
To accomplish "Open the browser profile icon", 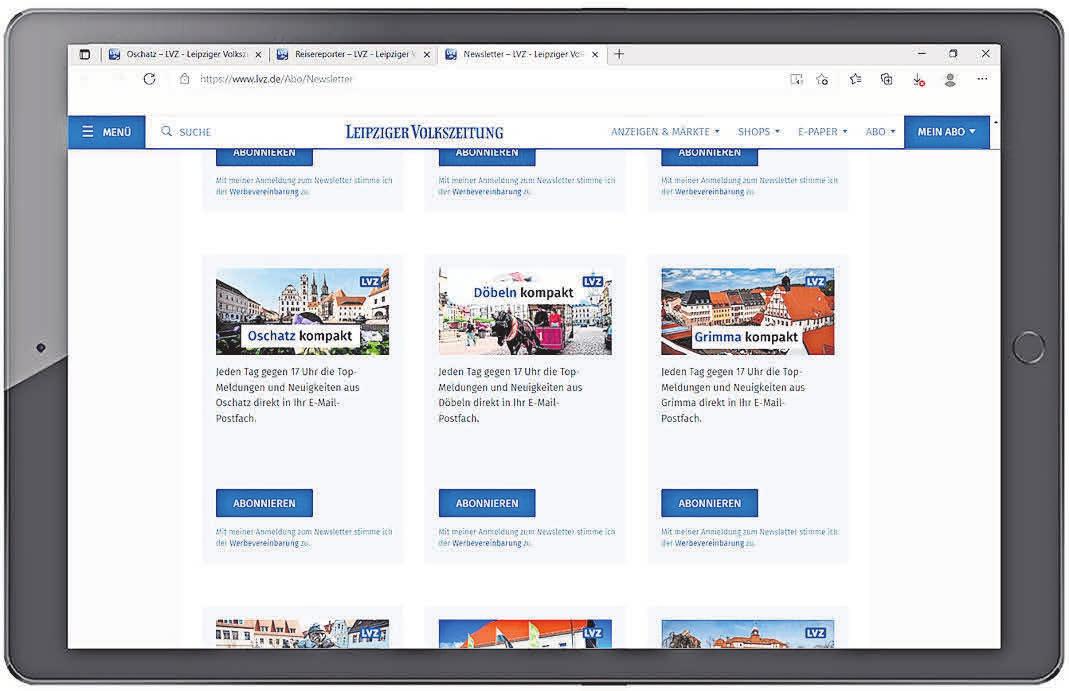I will tap(950, 80).
